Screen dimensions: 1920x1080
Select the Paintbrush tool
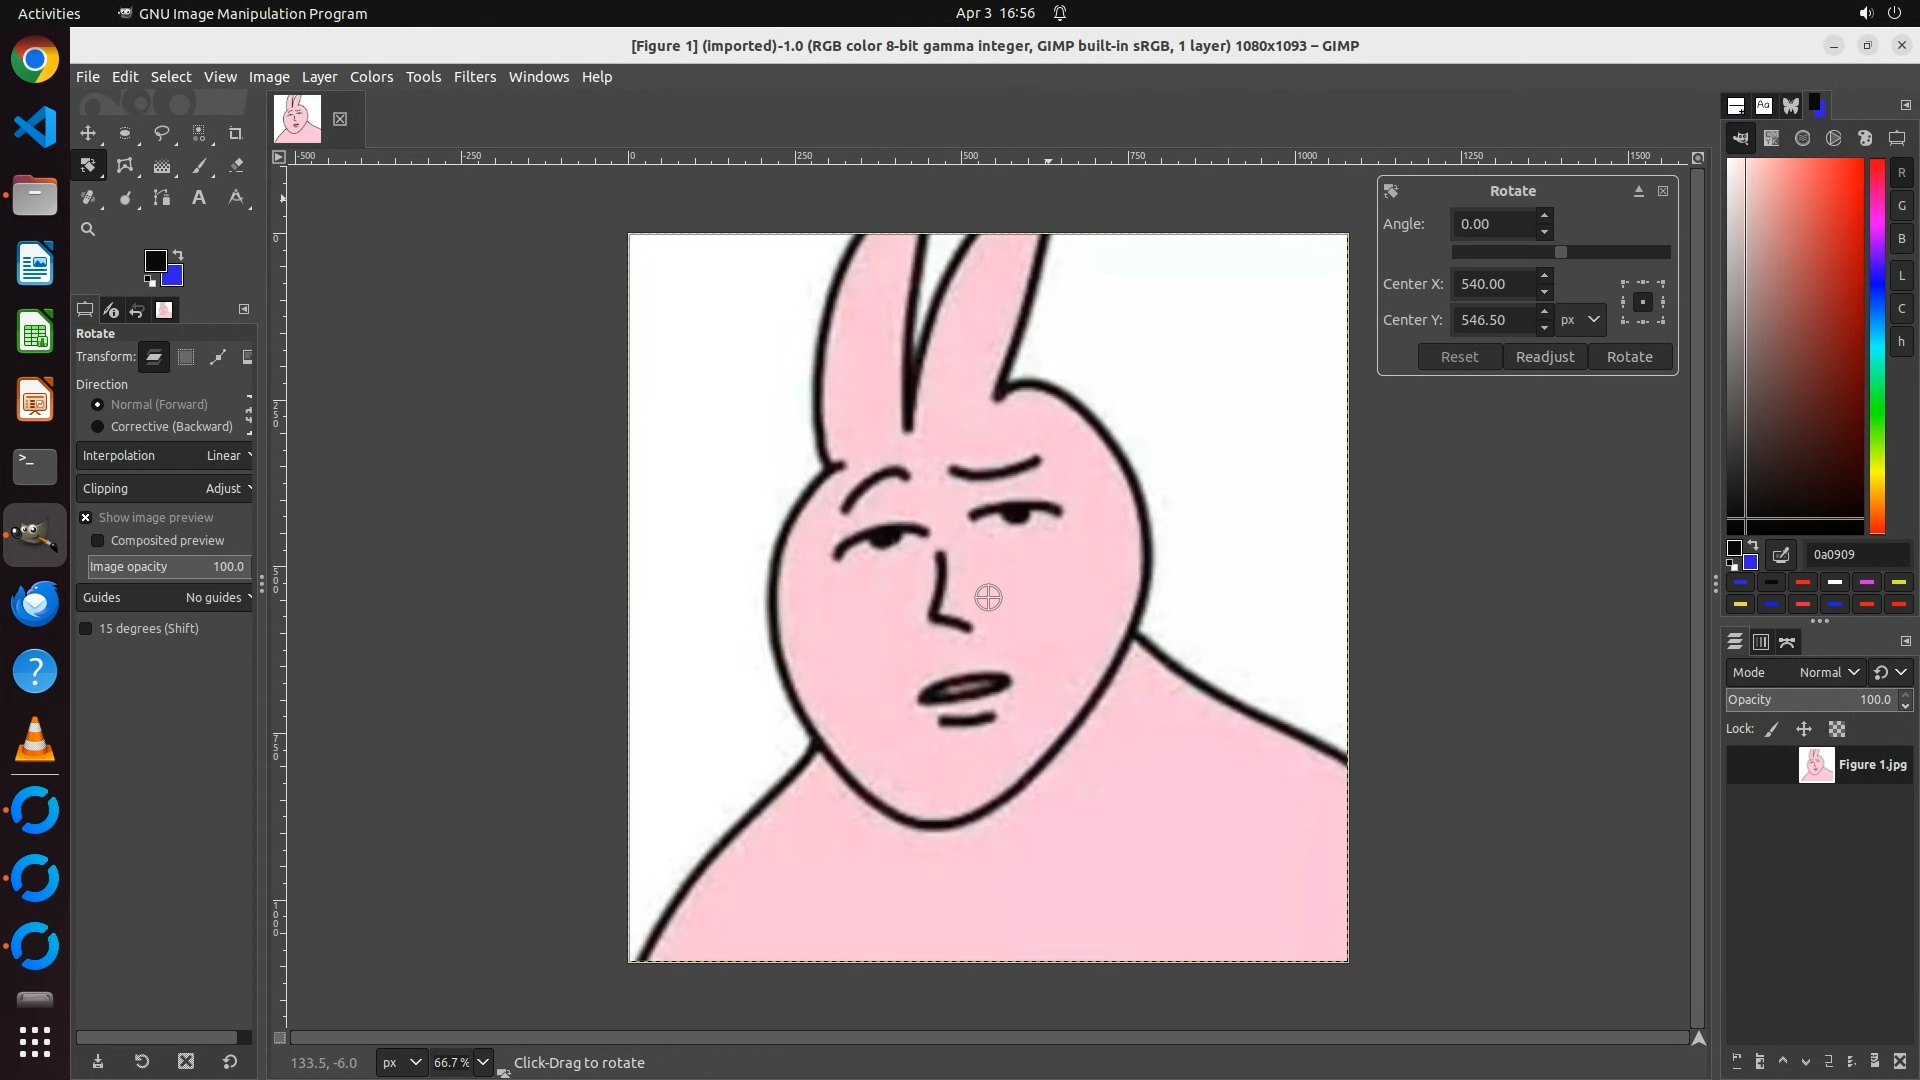coord(199,166)
